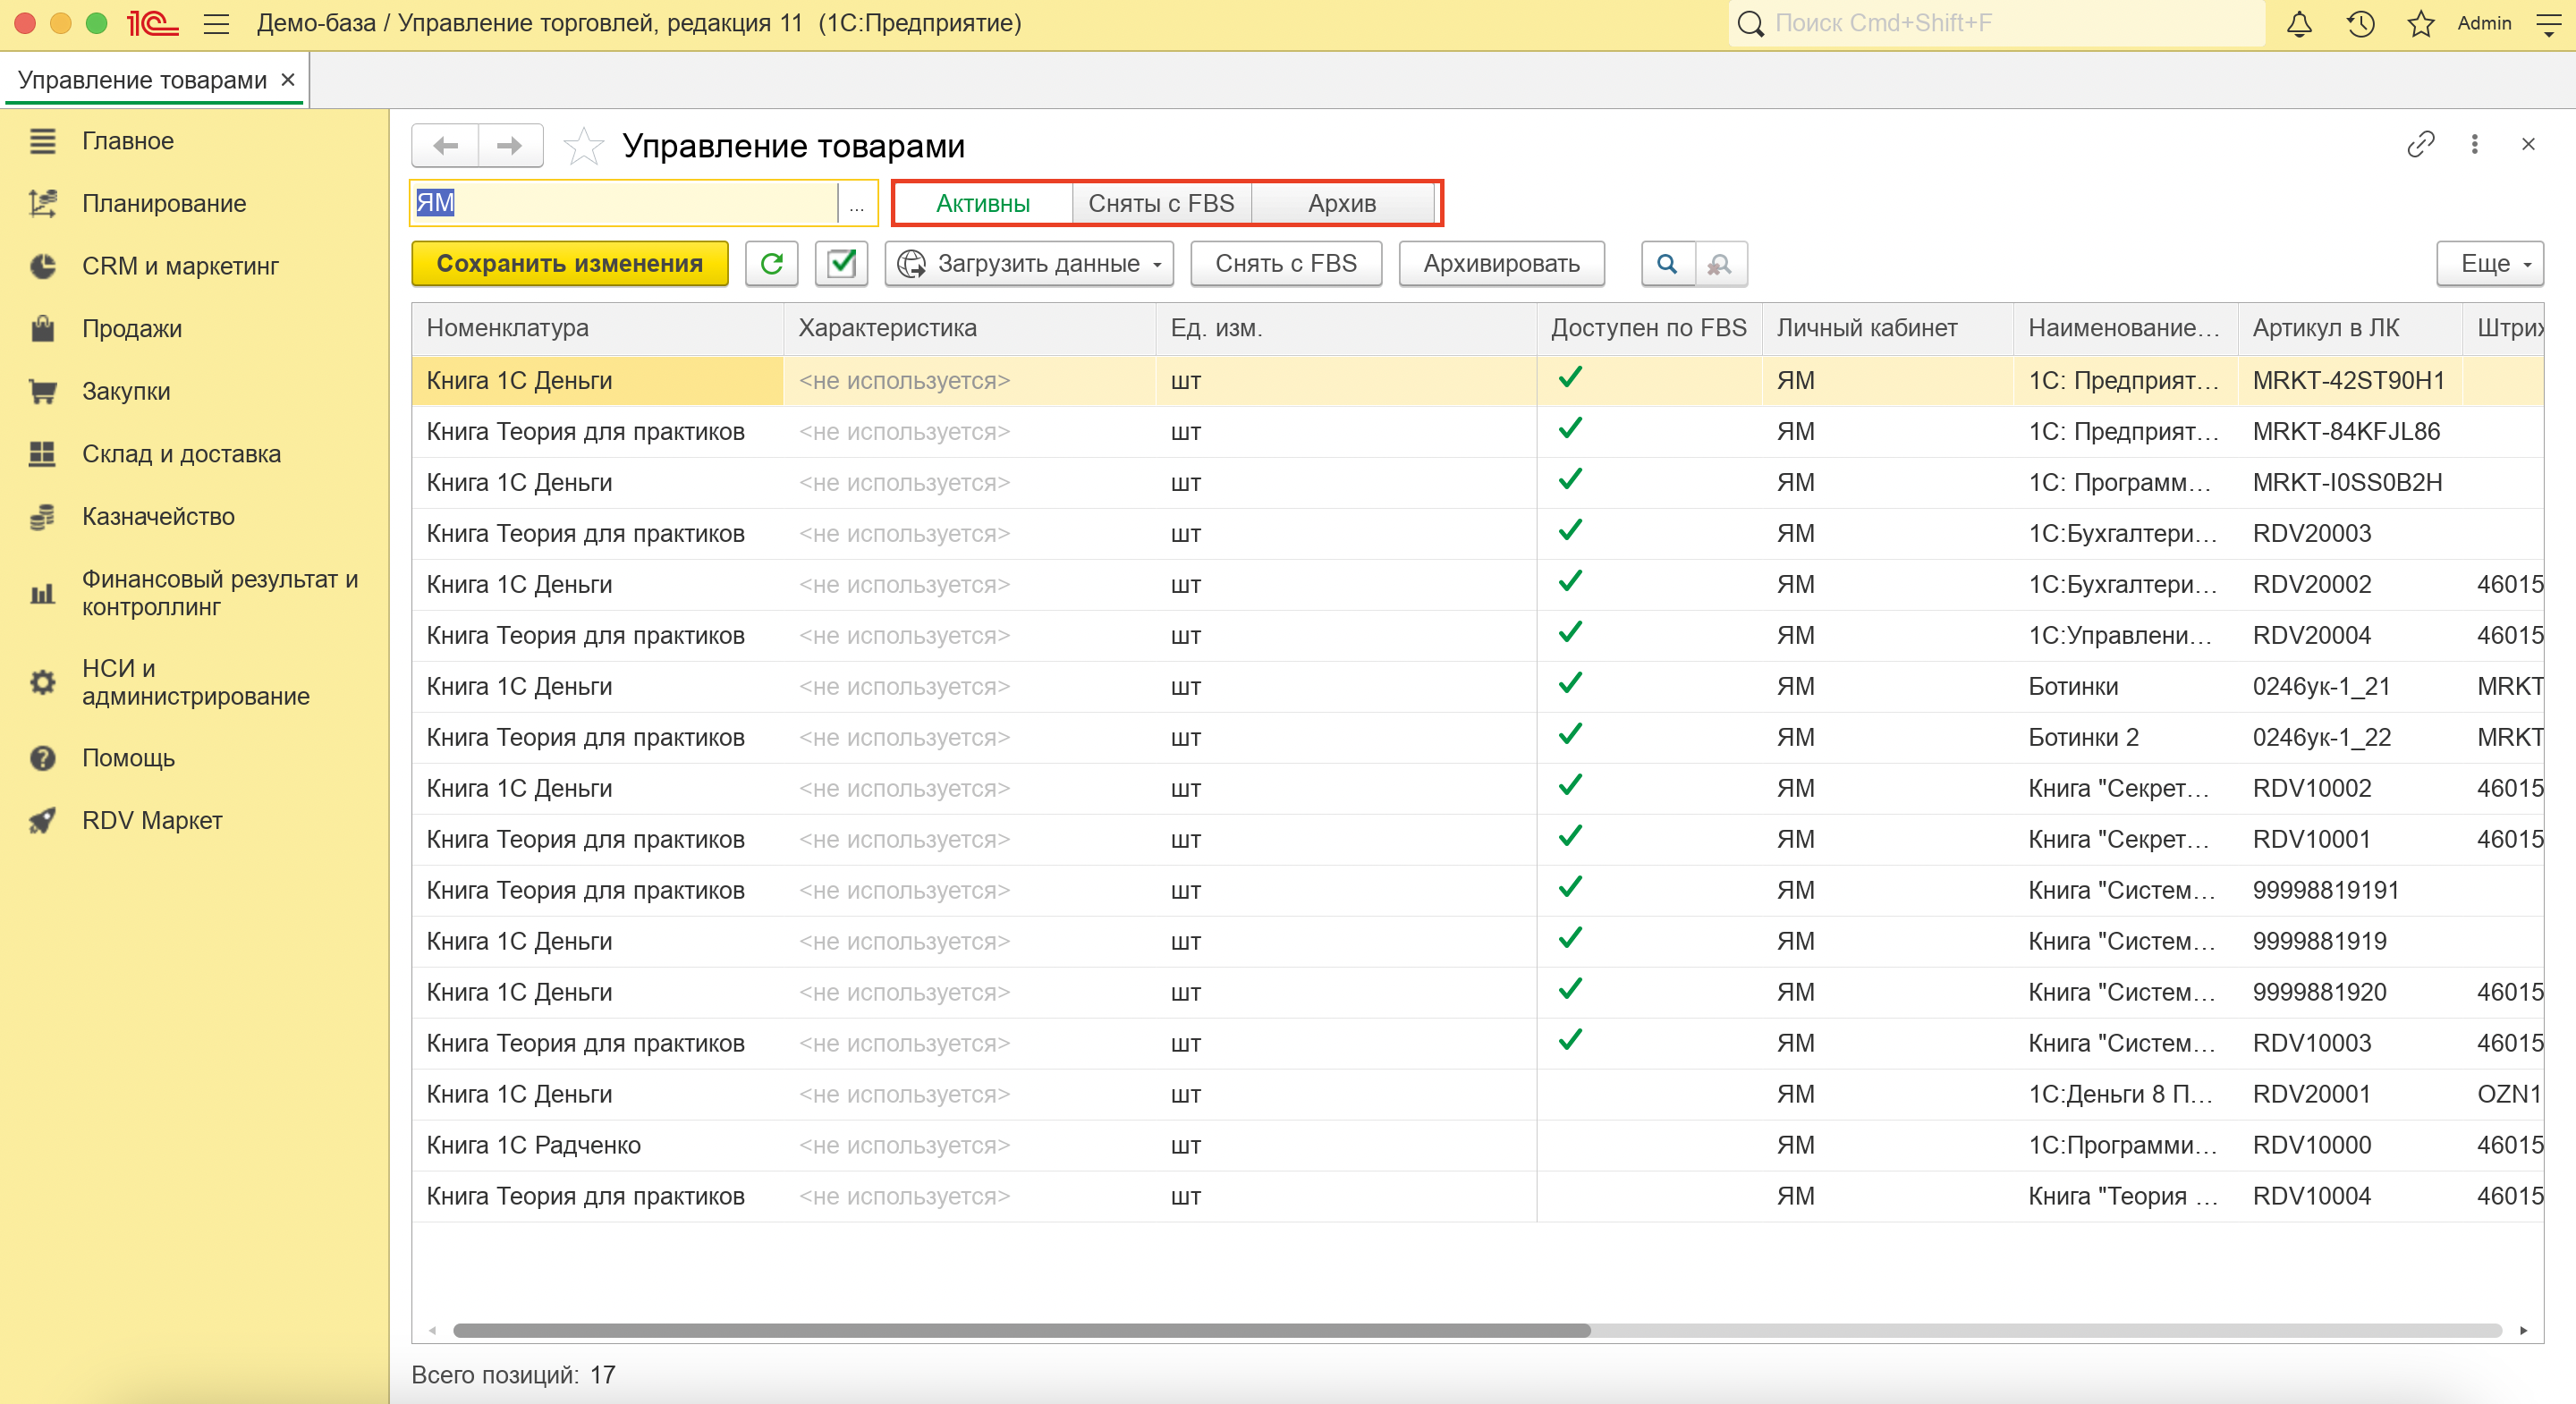Toggle the select-all checkmark button

(841, 263)
